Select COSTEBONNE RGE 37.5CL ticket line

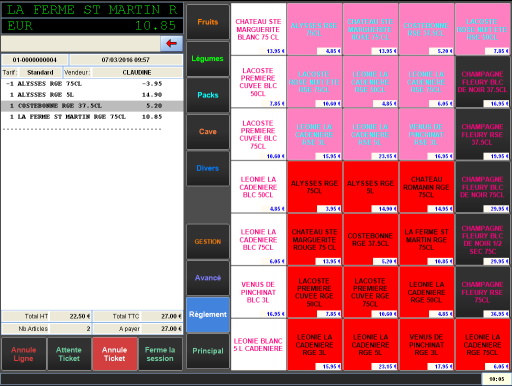92,106
